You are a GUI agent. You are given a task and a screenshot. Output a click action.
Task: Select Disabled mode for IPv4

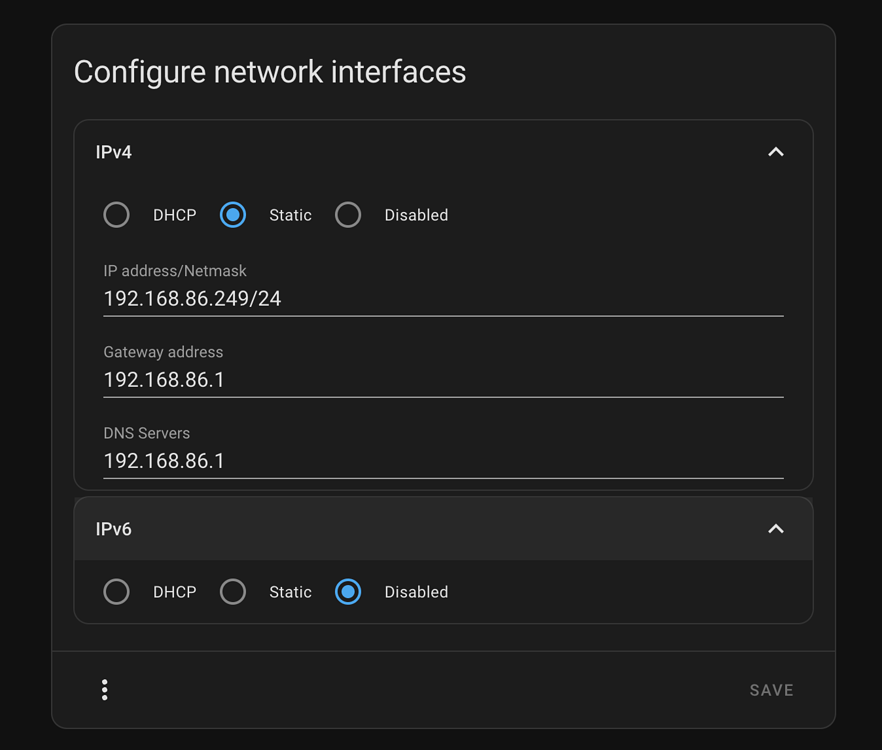[x=348, y=214]
